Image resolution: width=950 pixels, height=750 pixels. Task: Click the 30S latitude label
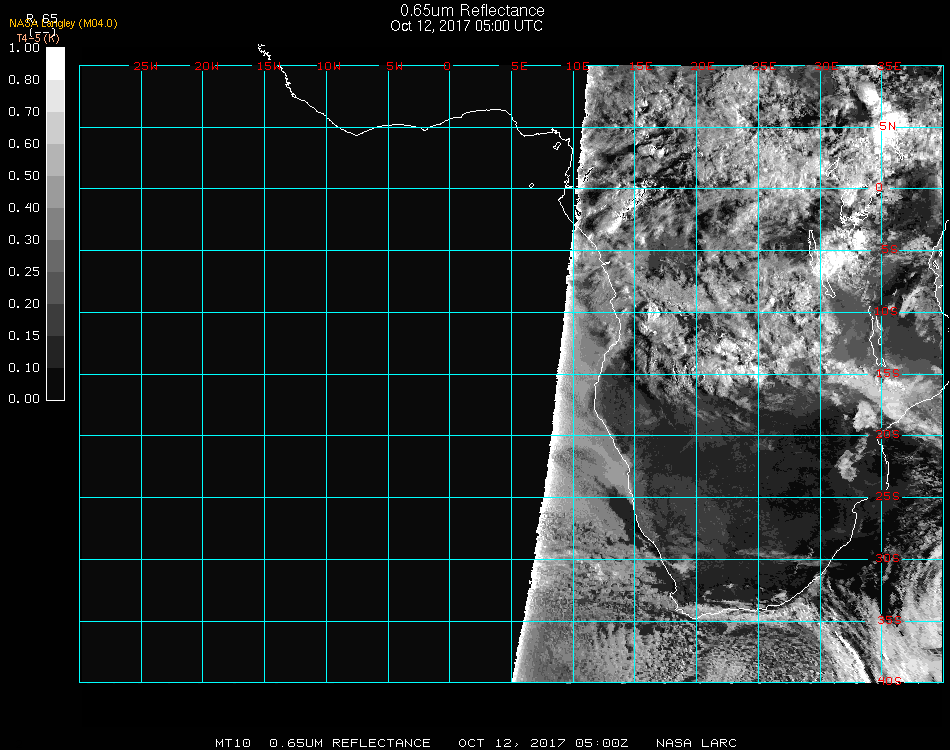pos(888,559)
